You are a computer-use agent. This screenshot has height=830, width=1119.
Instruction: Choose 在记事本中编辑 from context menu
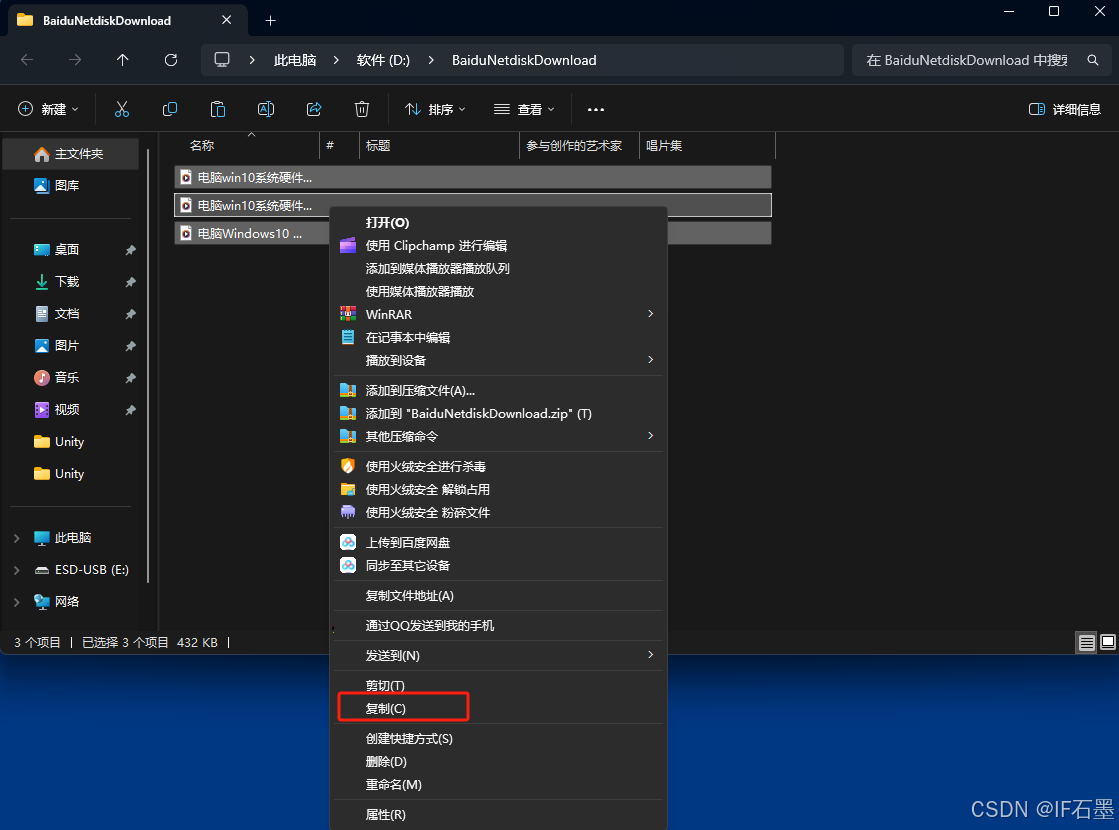[498, 338]
